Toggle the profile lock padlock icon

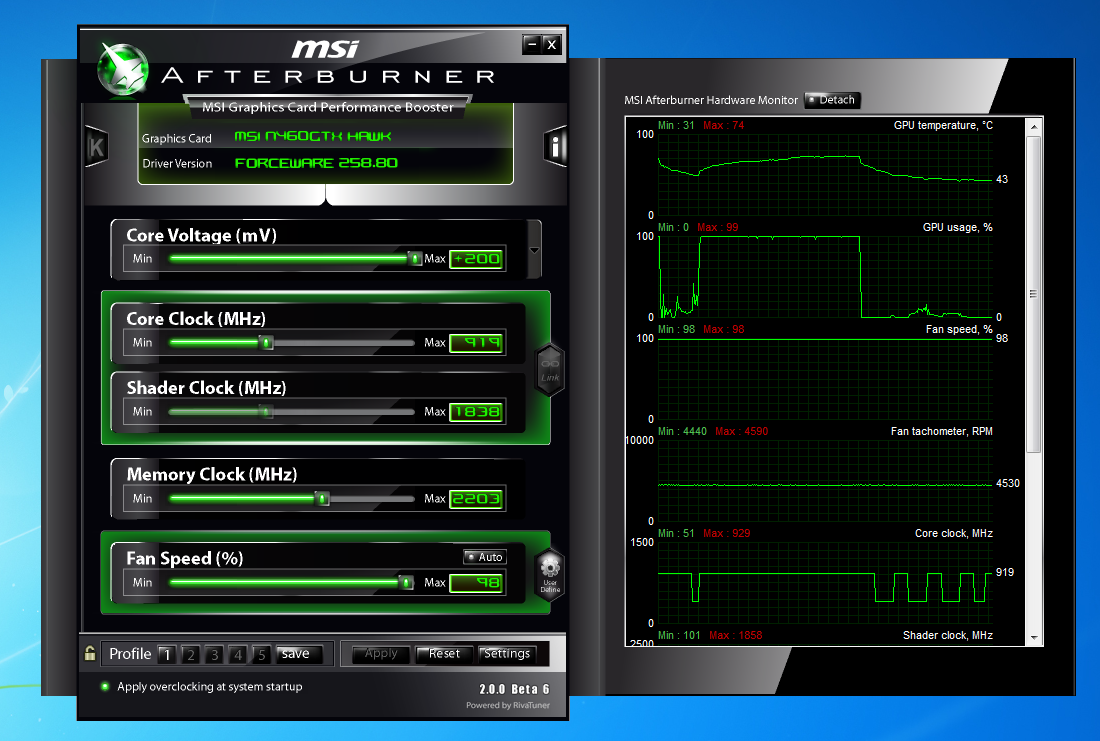coord(90,653)
